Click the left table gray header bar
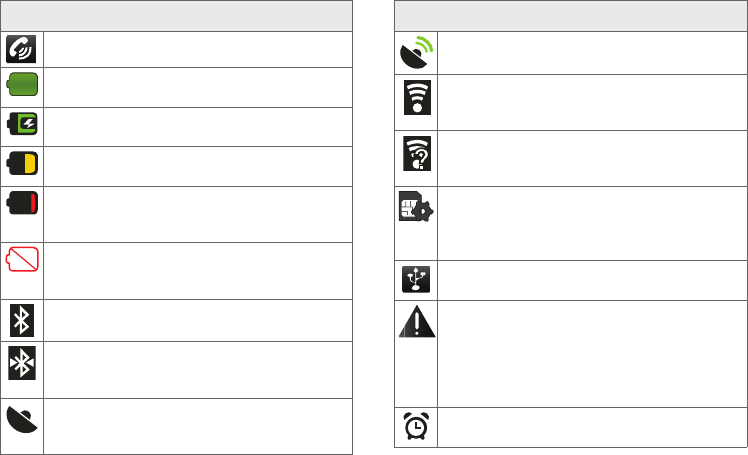Viewport: 748px width, 455px height. (x=177, y=16)
